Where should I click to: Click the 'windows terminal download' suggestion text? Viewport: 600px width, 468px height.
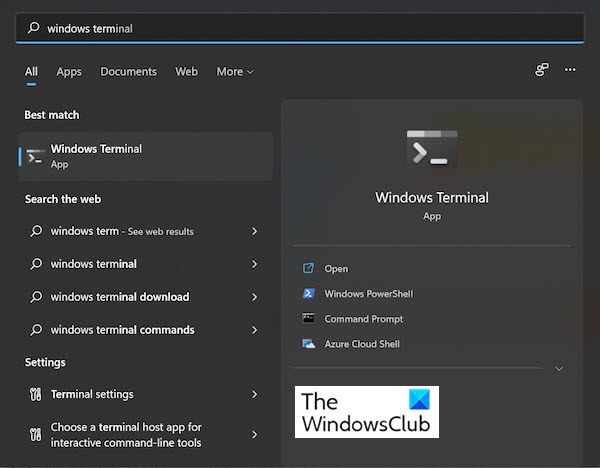[x=120, y=297]
